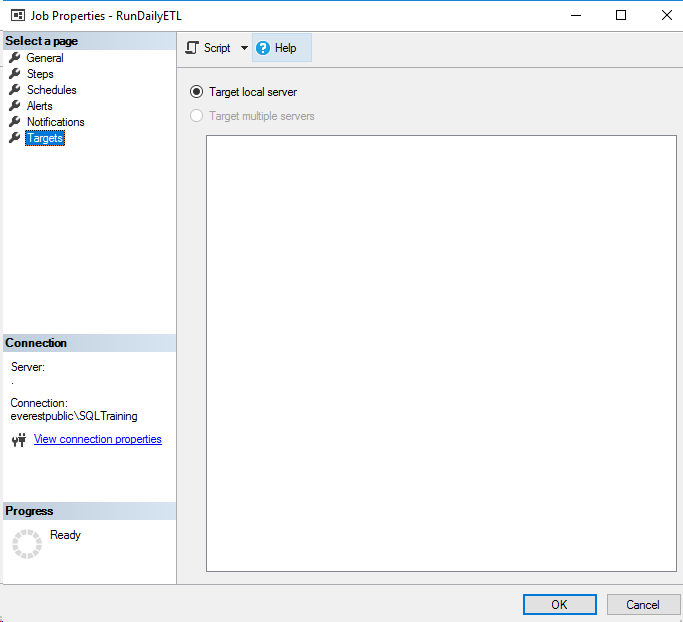
Task: Expand the Script dropdown arrow
Action: pos(244,48)
